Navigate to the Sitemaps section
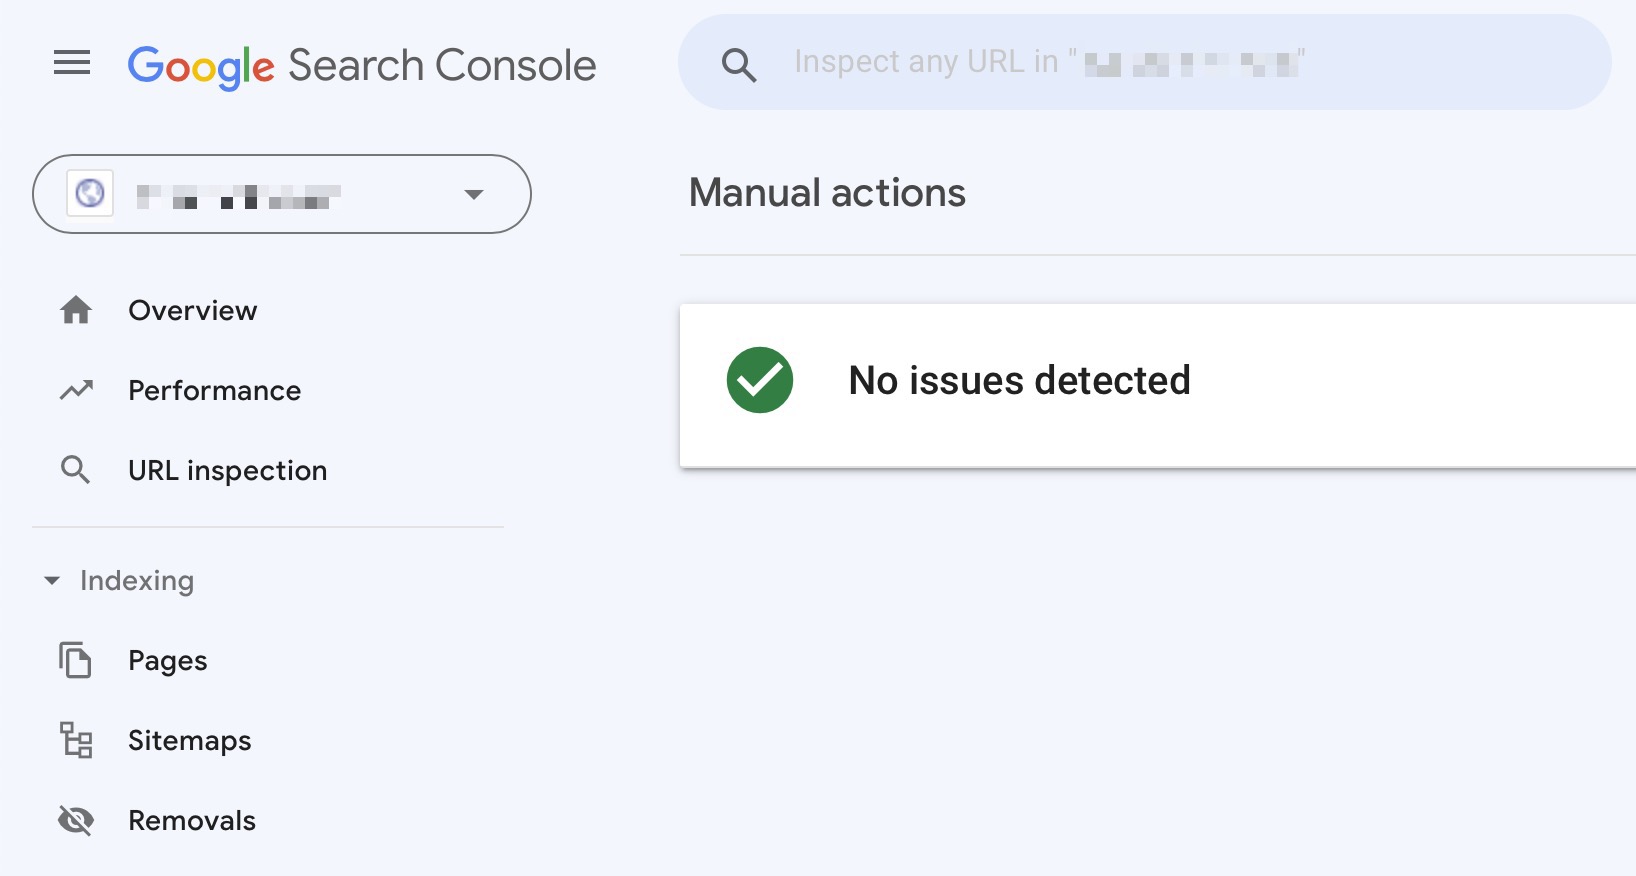This screenshot has width=1636, height=876. (x=189, y=740)
